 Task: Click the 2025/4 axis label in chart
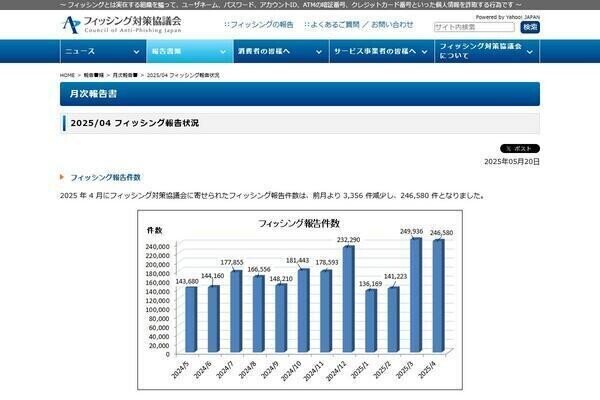427,370
